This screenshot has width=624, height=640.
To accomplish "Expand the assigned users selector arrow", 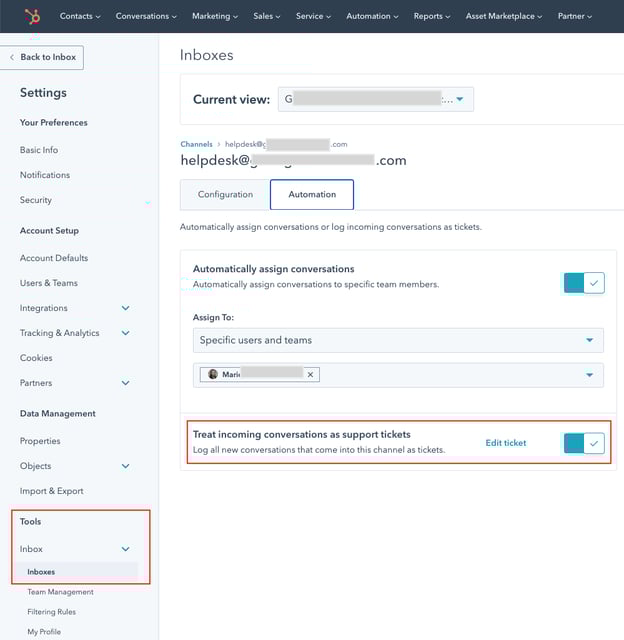I will (x=588, y=375).
